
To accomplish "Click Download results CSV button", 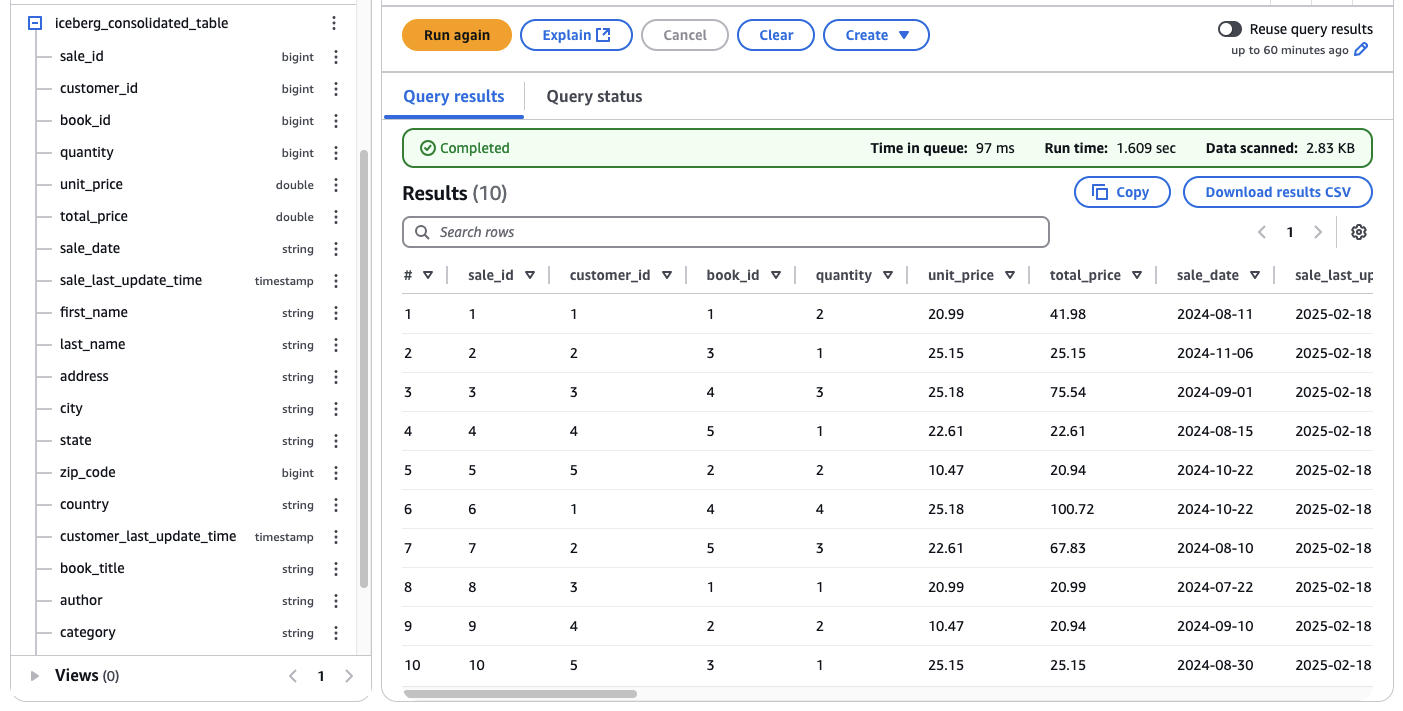I will [1277, 192].
